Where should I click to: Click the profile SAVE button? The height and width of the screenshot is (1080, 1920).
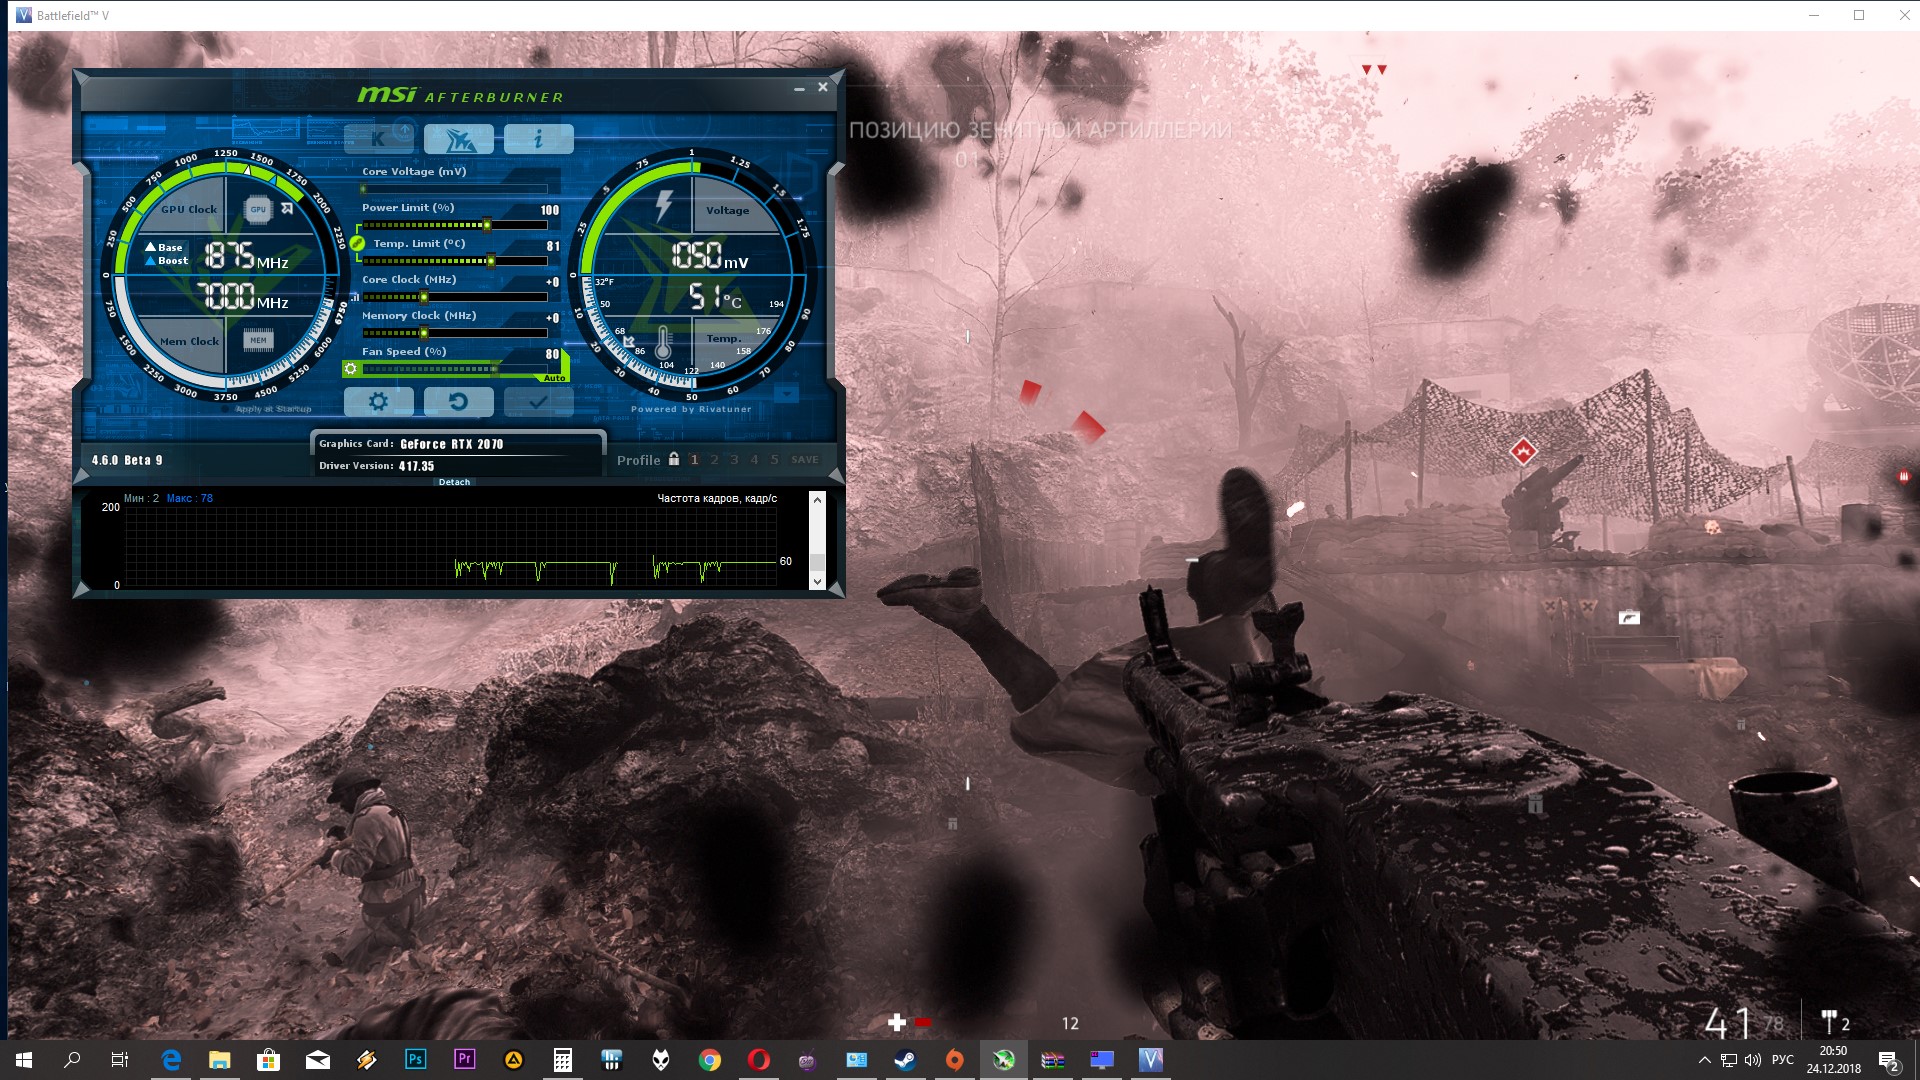click(x=804, y=460)
